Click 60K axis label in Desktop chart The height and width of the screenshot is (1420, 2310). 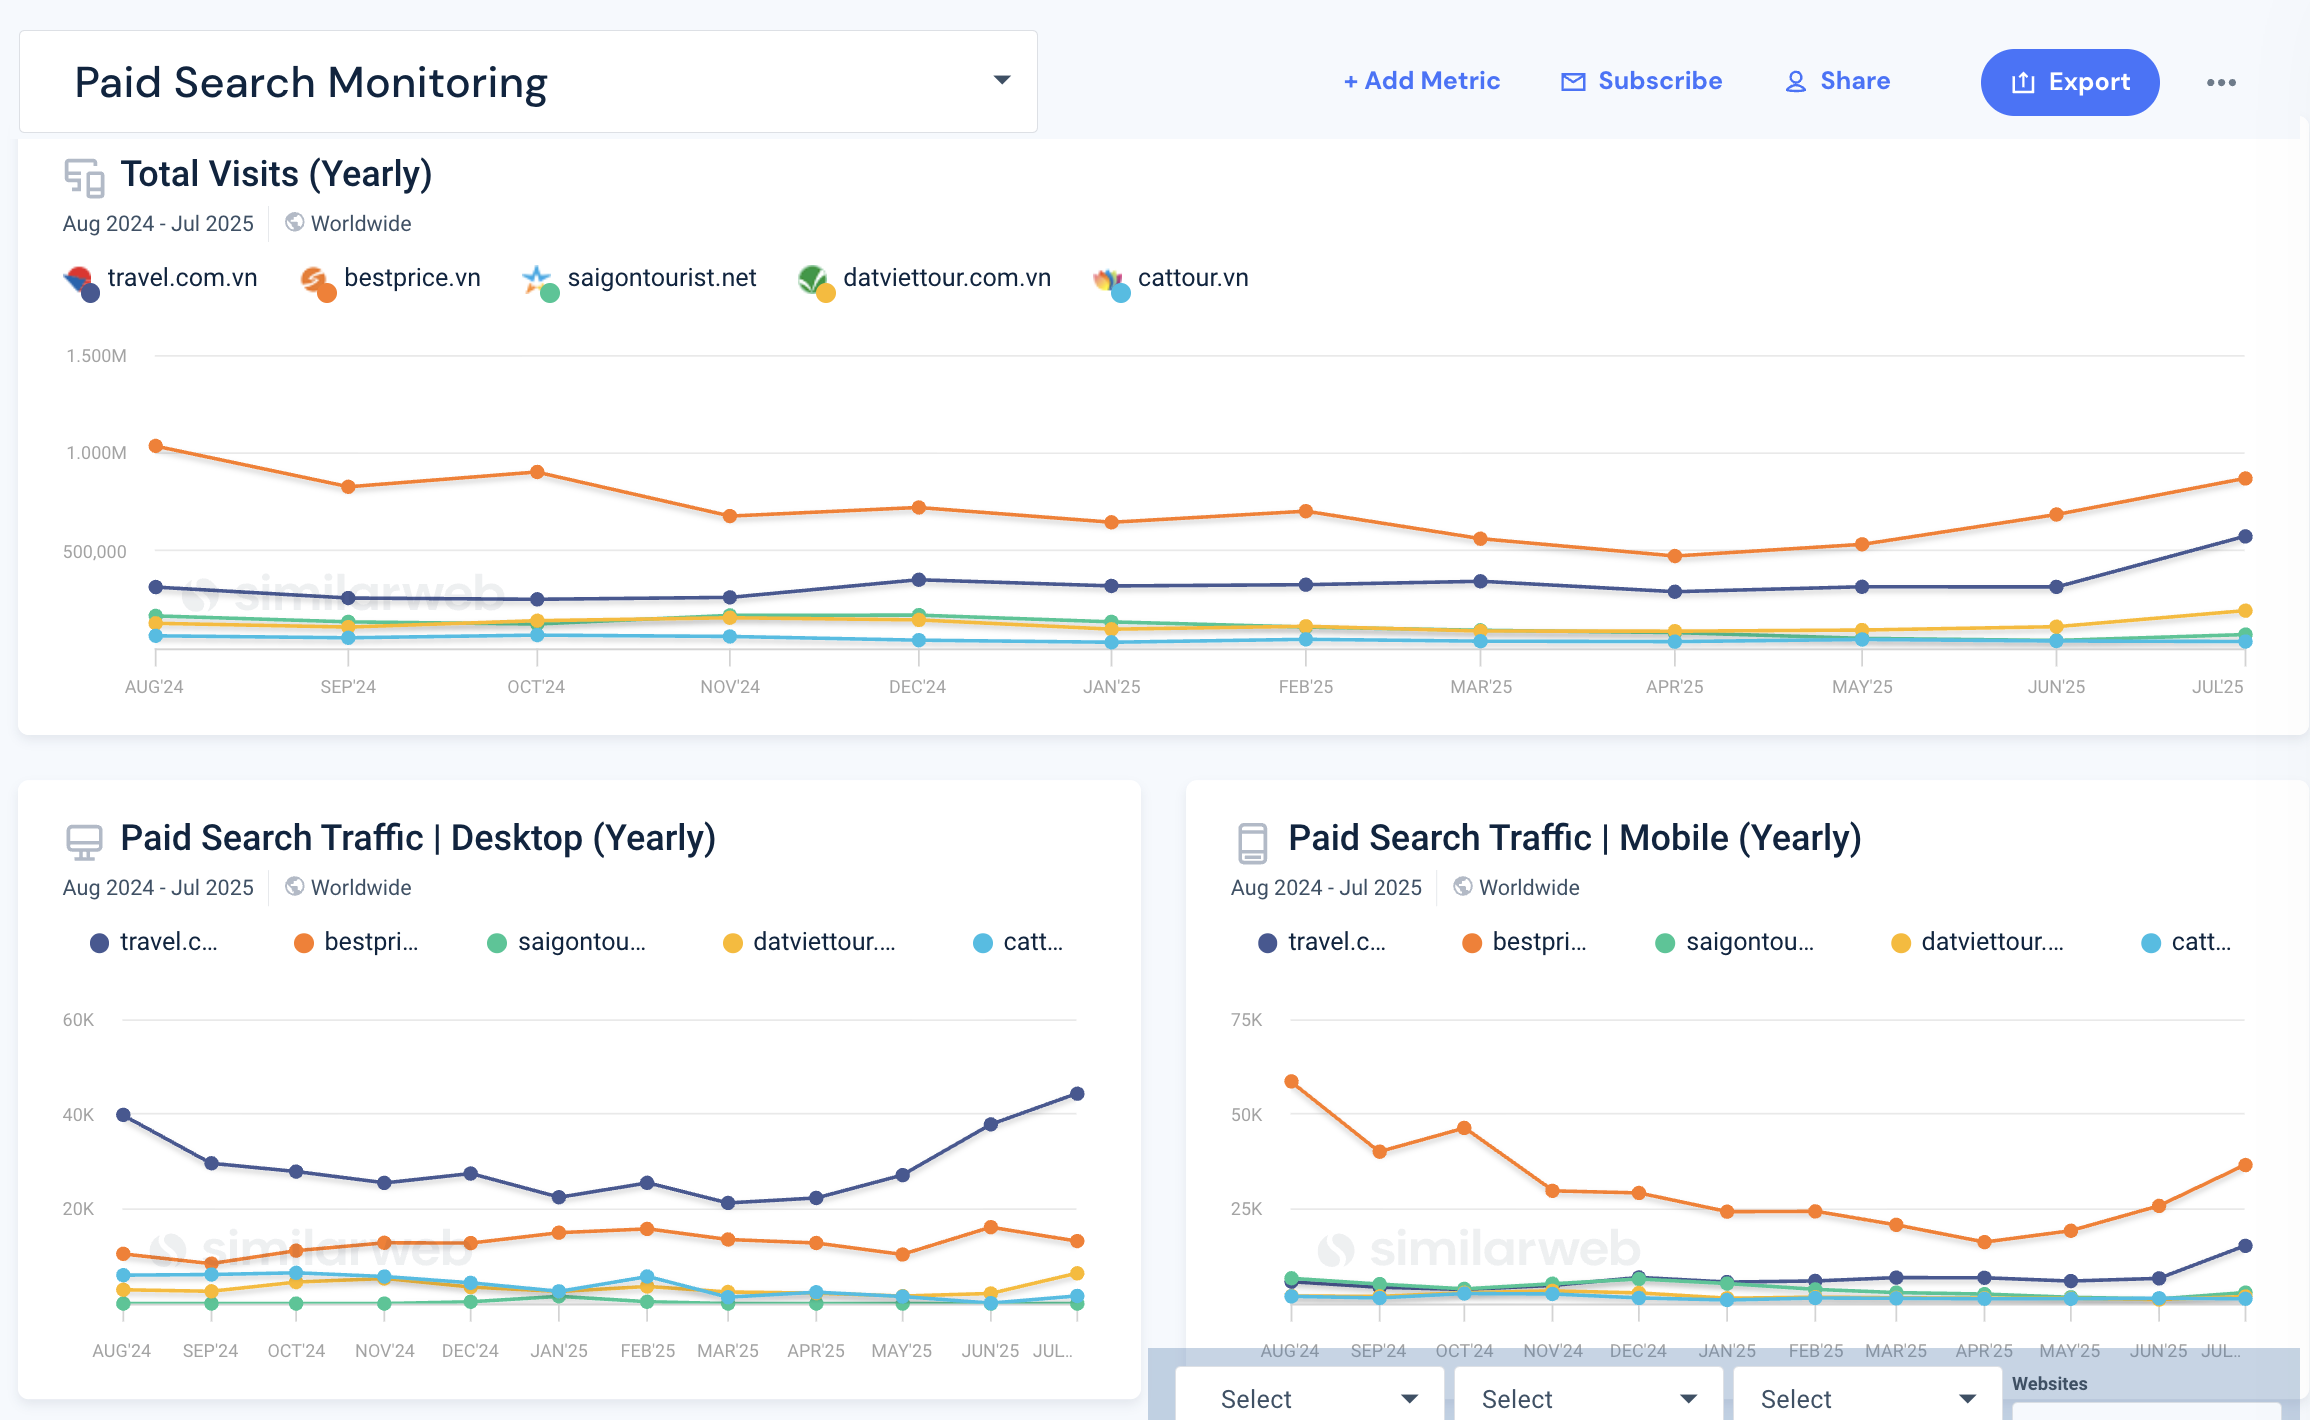[x=78, y=1020]
